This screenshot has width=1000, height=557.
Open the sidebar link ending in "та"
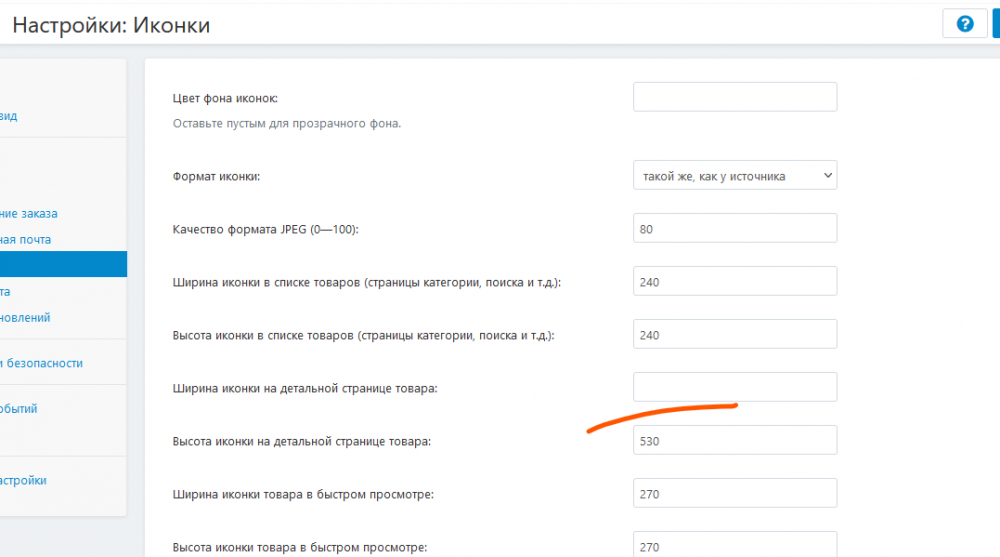click(6, 291)
